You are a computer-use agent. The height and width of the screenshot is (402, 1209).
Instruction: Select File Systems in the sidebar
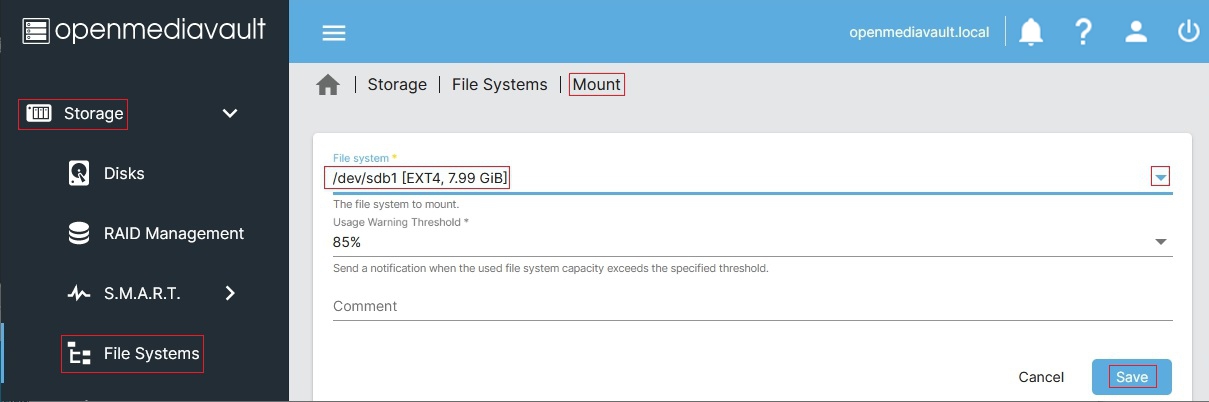[151, 354]
